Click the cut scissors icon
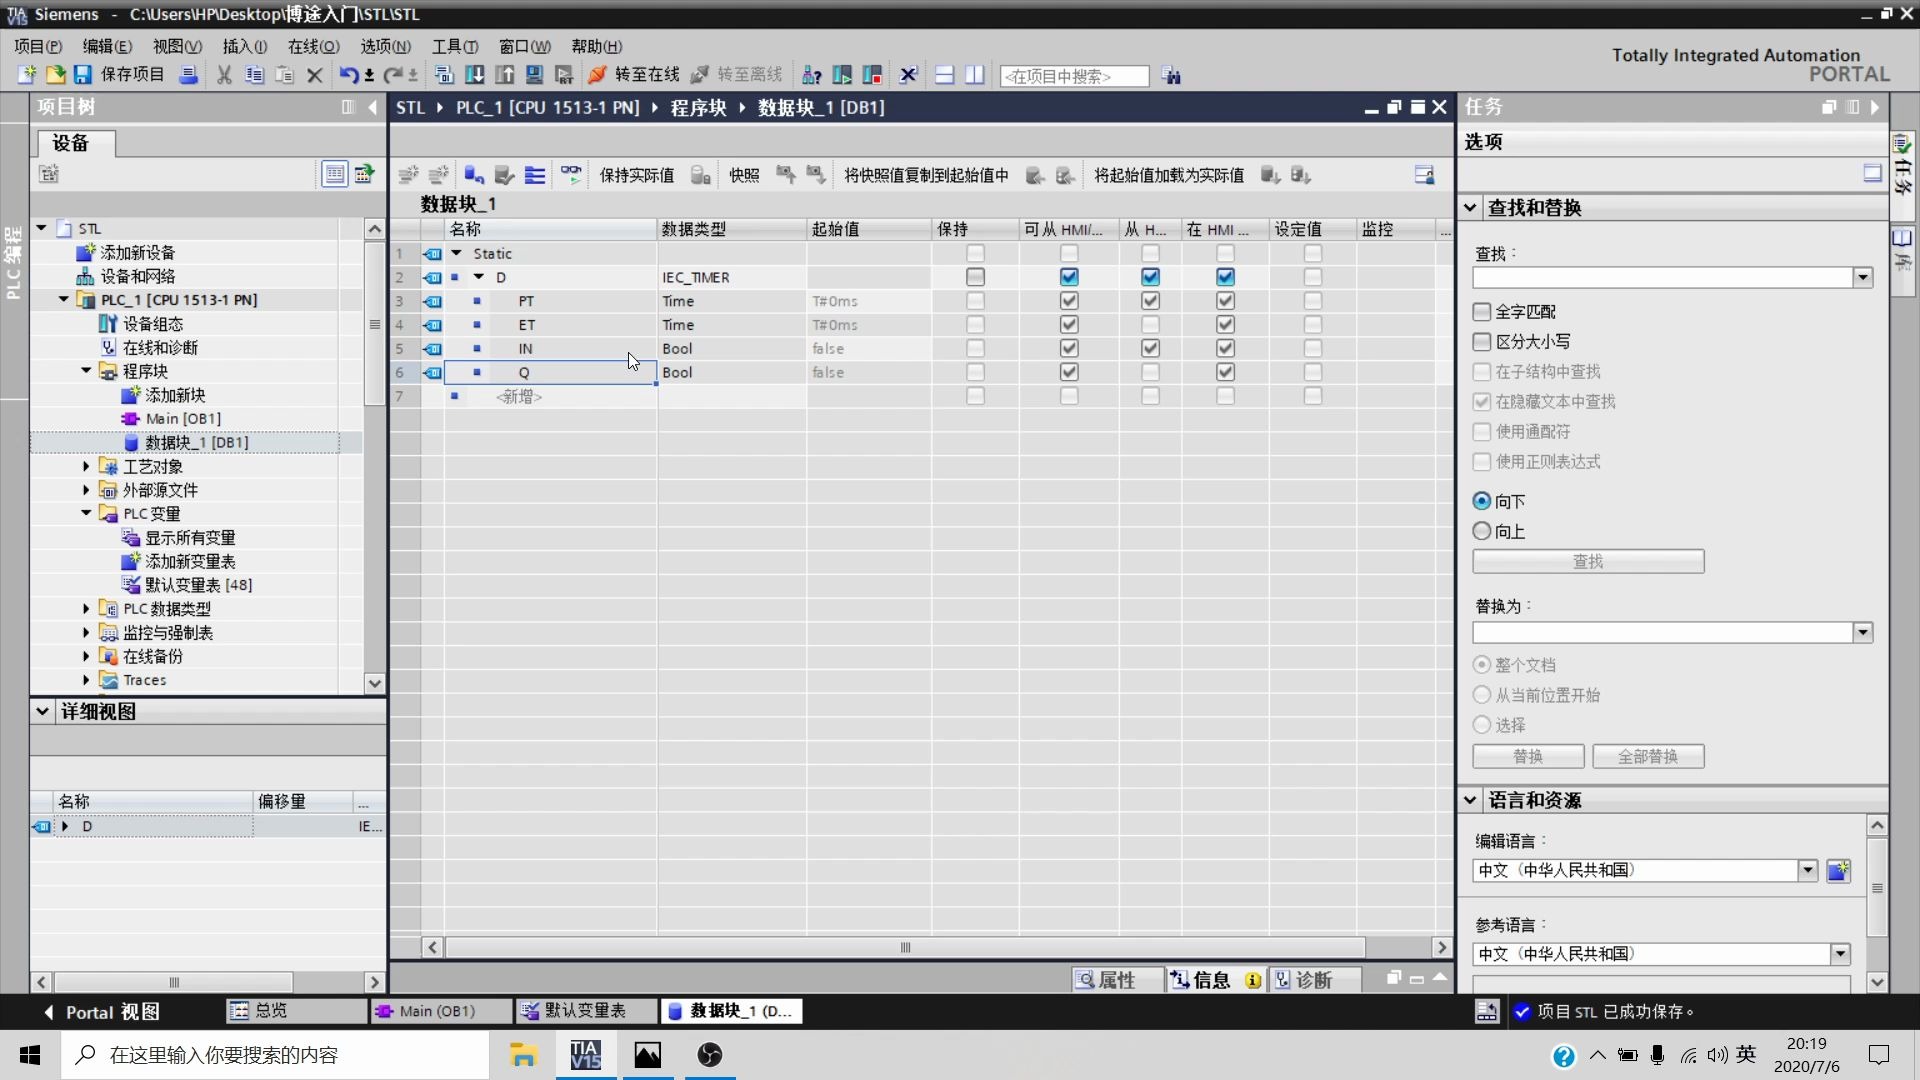 point(224,75)
